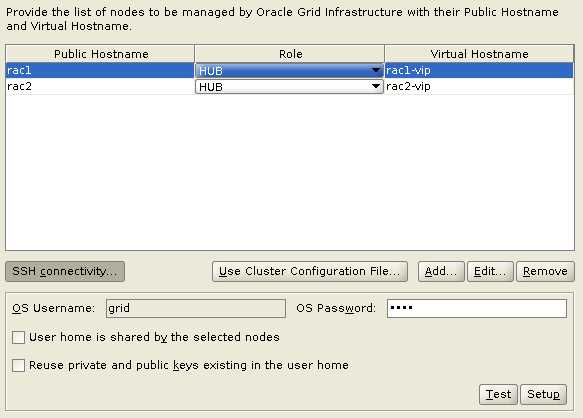
Task: Select the rac2 public hostname row
Action: pyautogui.click(x=100, y=87)
